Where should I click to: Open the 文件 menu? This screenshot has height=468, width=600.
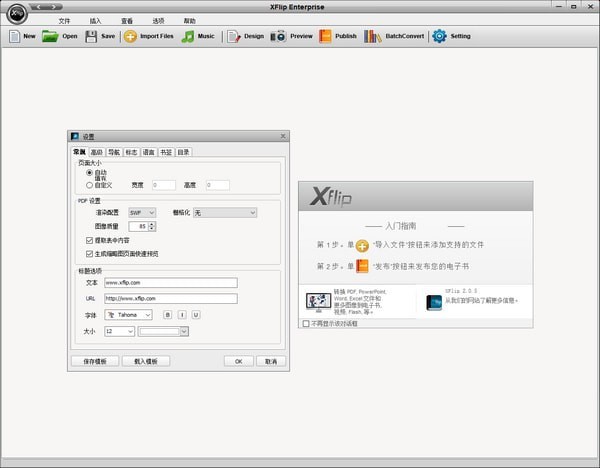point(64,21)
